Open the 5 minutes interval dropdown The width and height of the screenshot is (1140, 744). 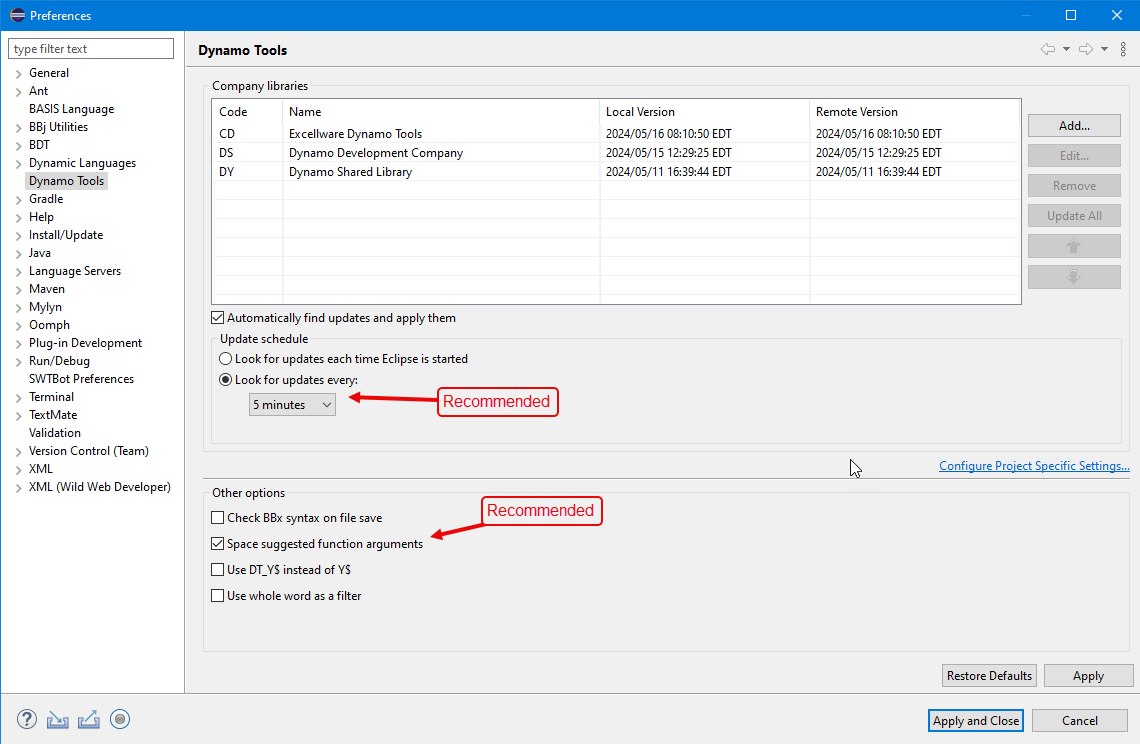(x=292, y=404)
